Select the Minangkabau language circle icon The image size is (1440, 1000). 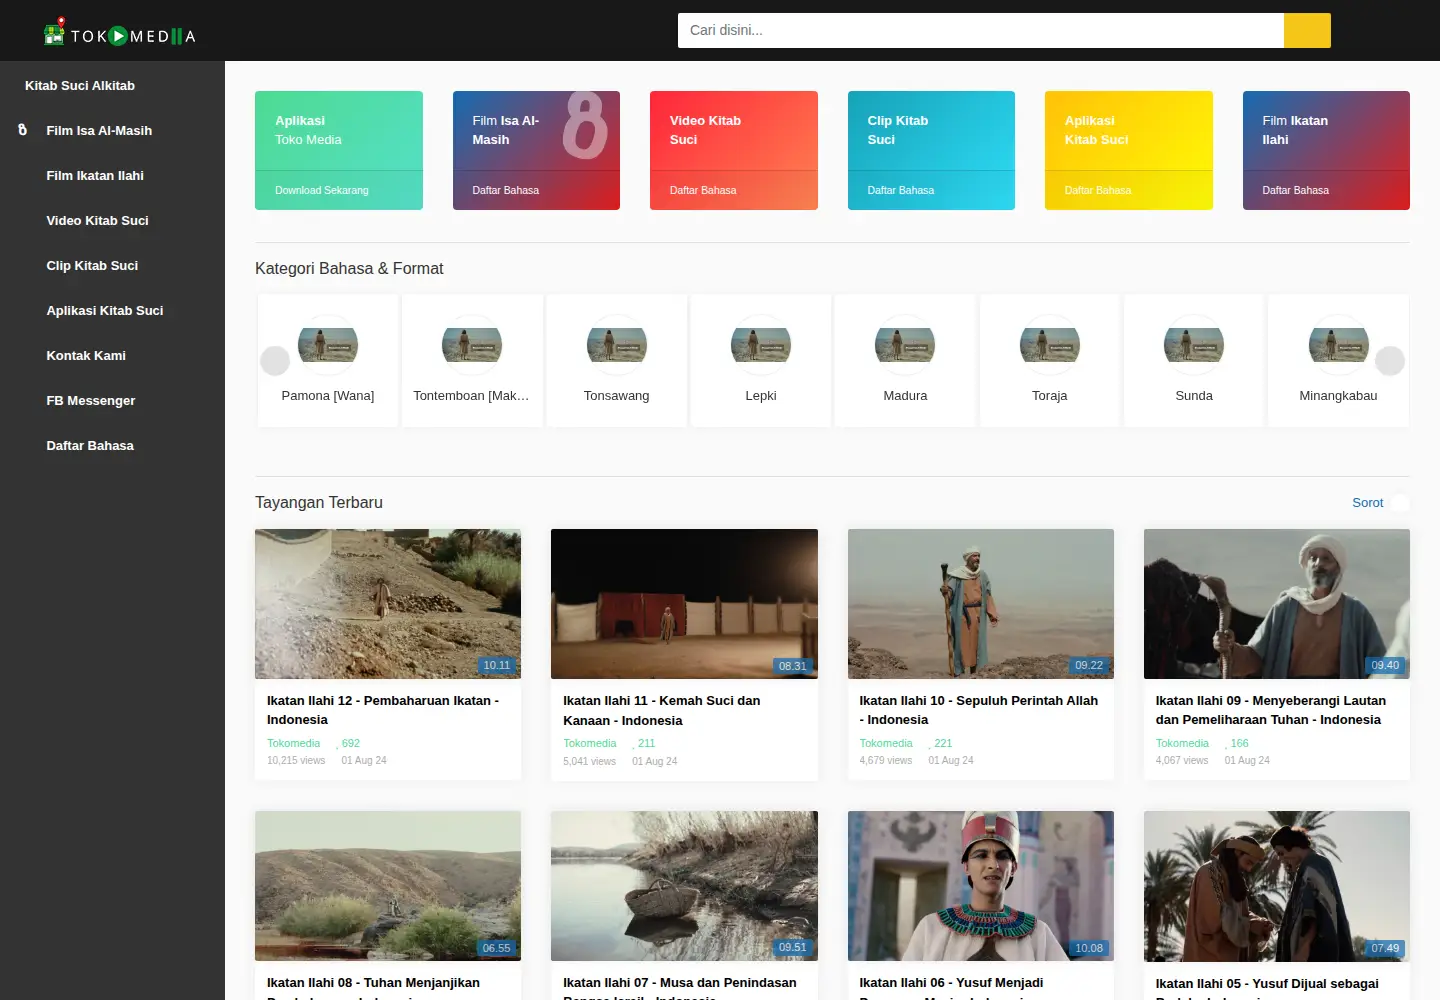1339,345
